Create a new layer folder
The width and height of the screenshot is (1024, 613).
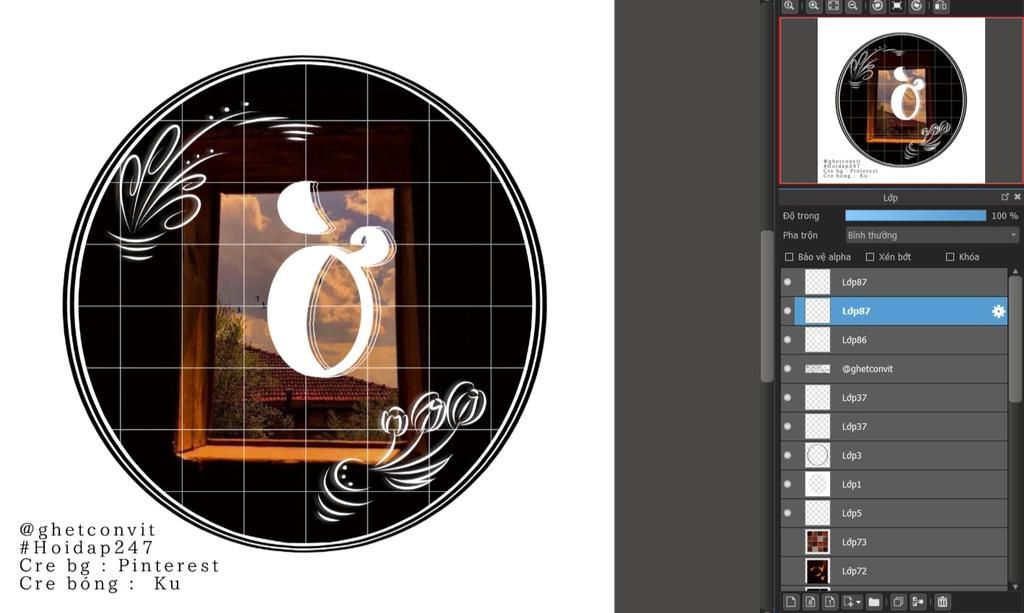[874, 602]
